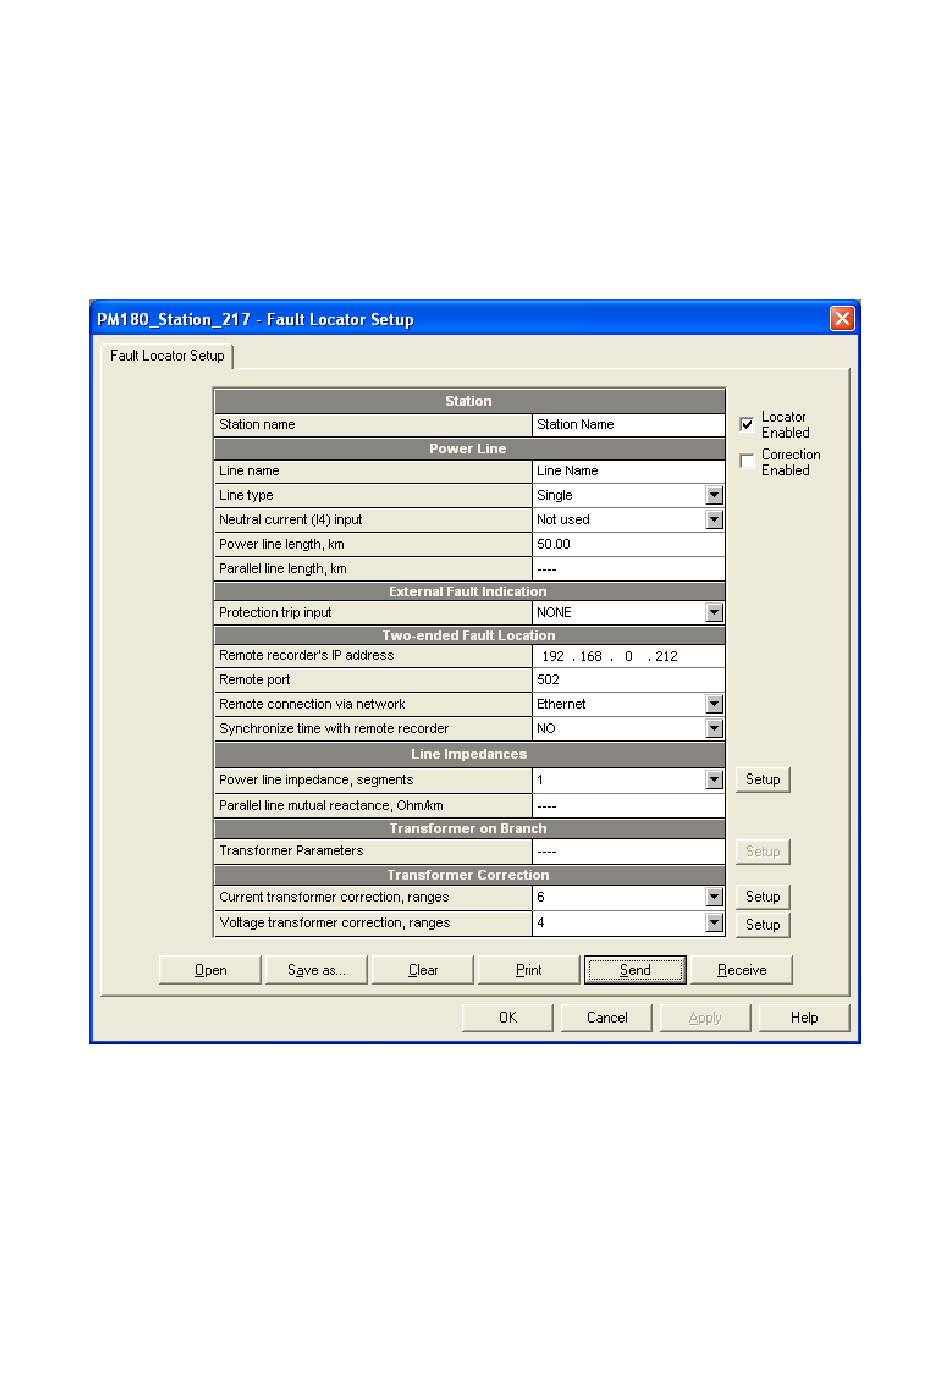Viewport: 950px width, 1396px height.
Task: Edit the Station name field
Action: 628,425
